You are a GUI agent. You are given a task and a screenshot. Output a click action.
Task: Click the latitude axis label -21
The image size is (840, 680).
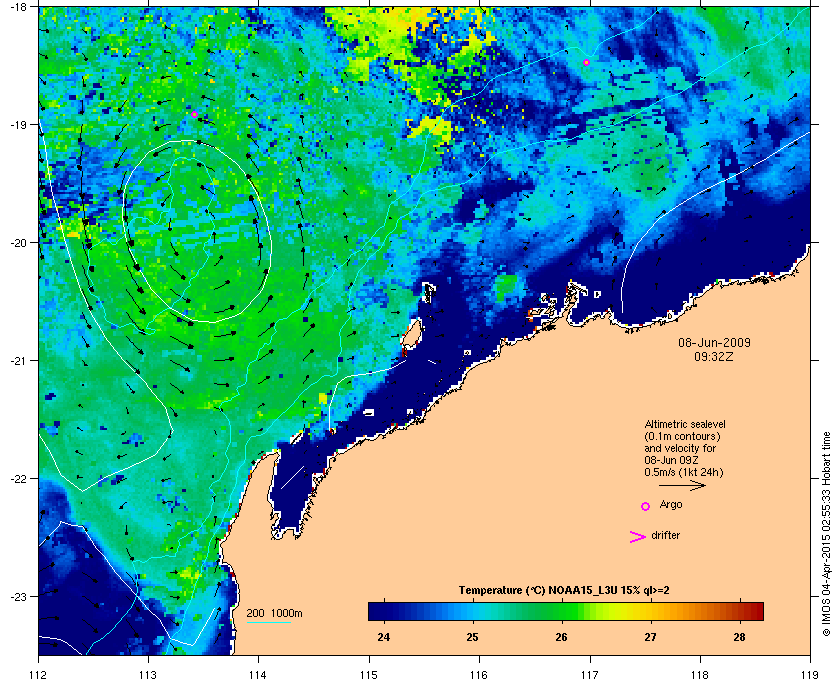pos(18,361)
